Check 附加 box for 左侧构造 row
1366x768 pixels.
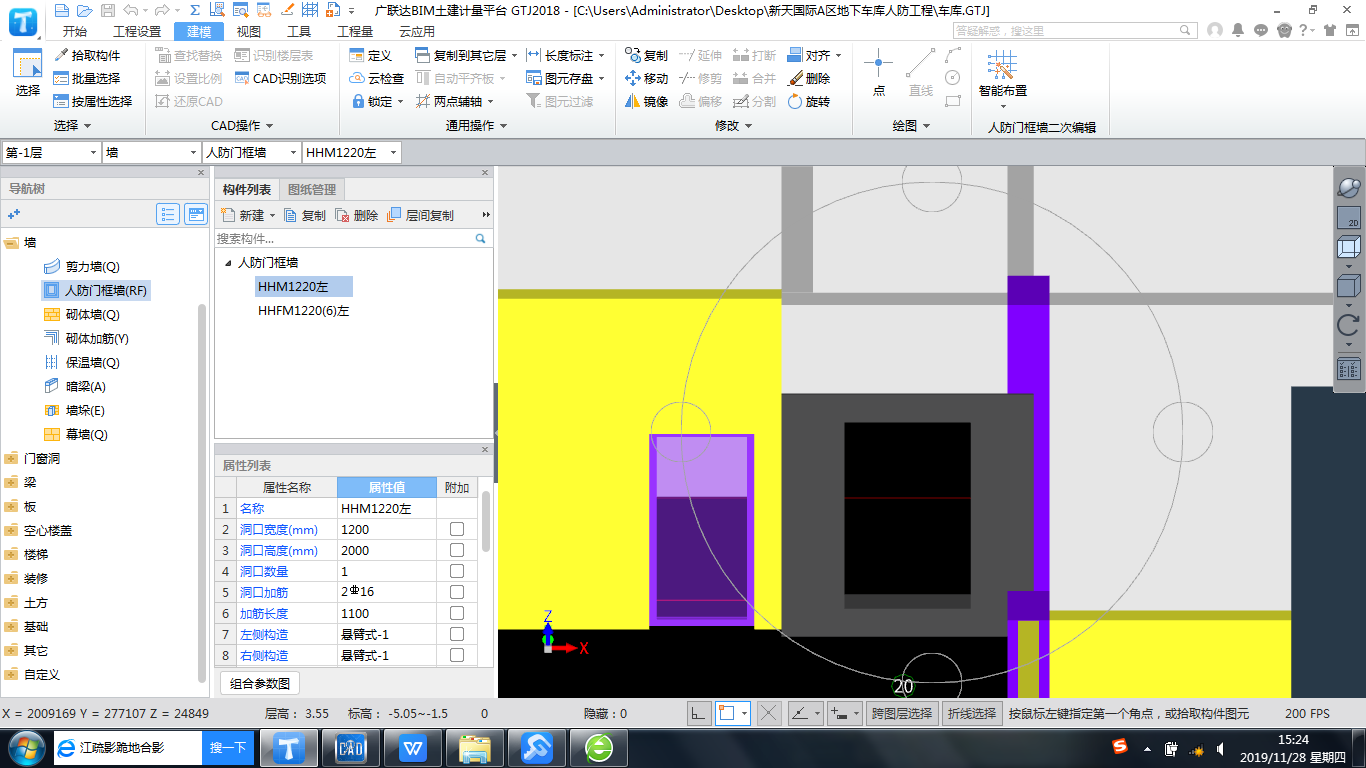[457, 634]
